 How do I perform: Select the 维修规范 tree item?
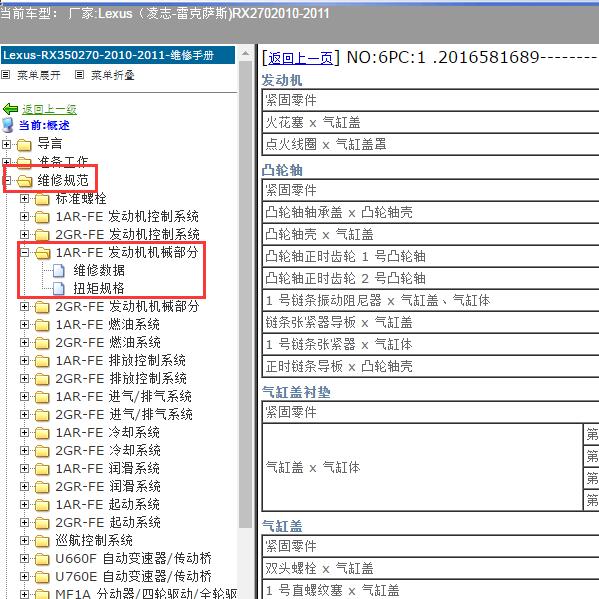point(63,181)
